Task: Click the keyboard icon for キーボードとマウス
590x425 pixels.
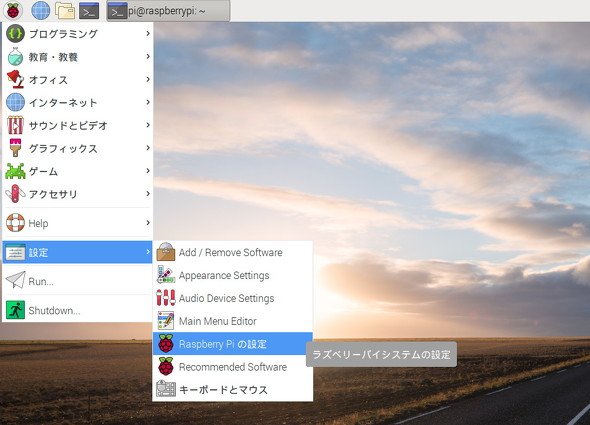Action: pyautogui.click(x=166, y=389)
